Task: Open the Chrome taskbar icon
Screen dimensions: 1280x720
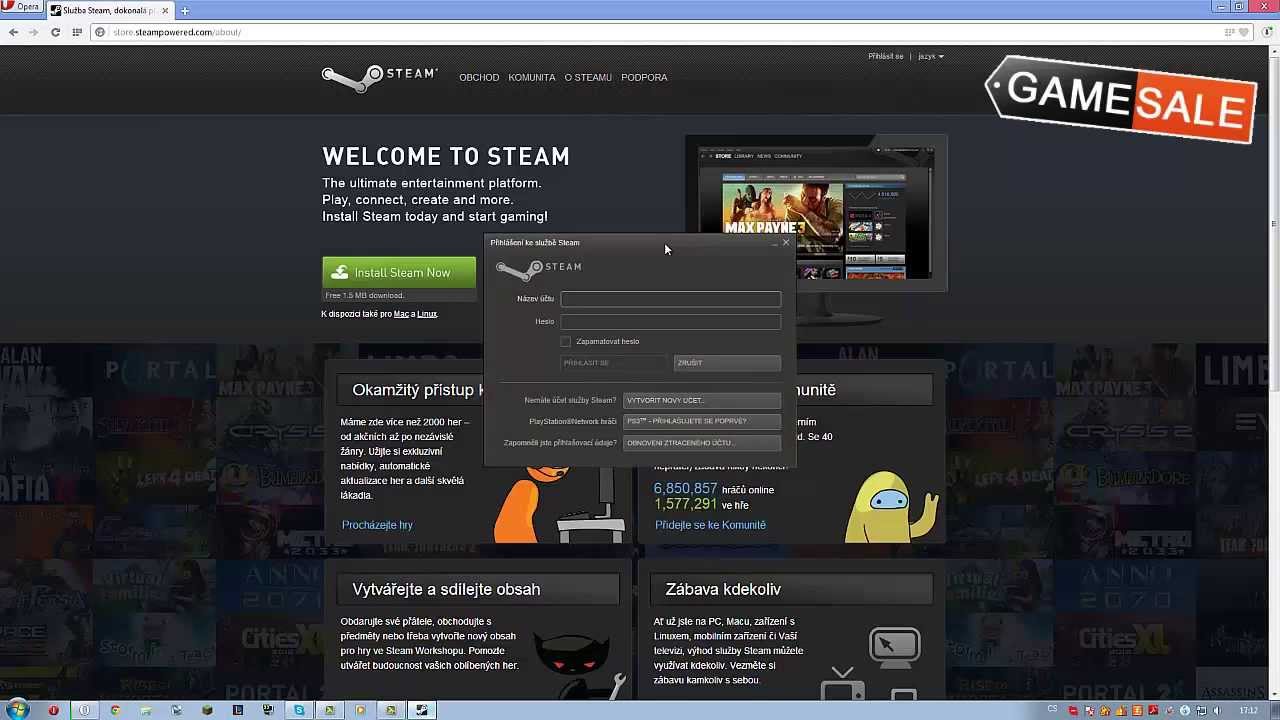Action: coord(115,710)
